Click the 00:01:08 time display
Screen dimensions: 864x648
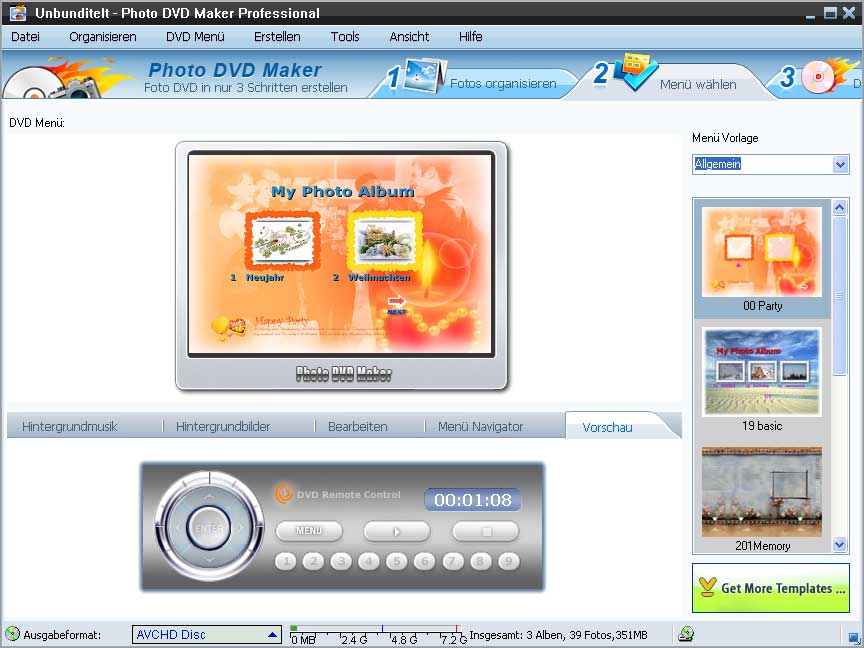tap(473, 500)
